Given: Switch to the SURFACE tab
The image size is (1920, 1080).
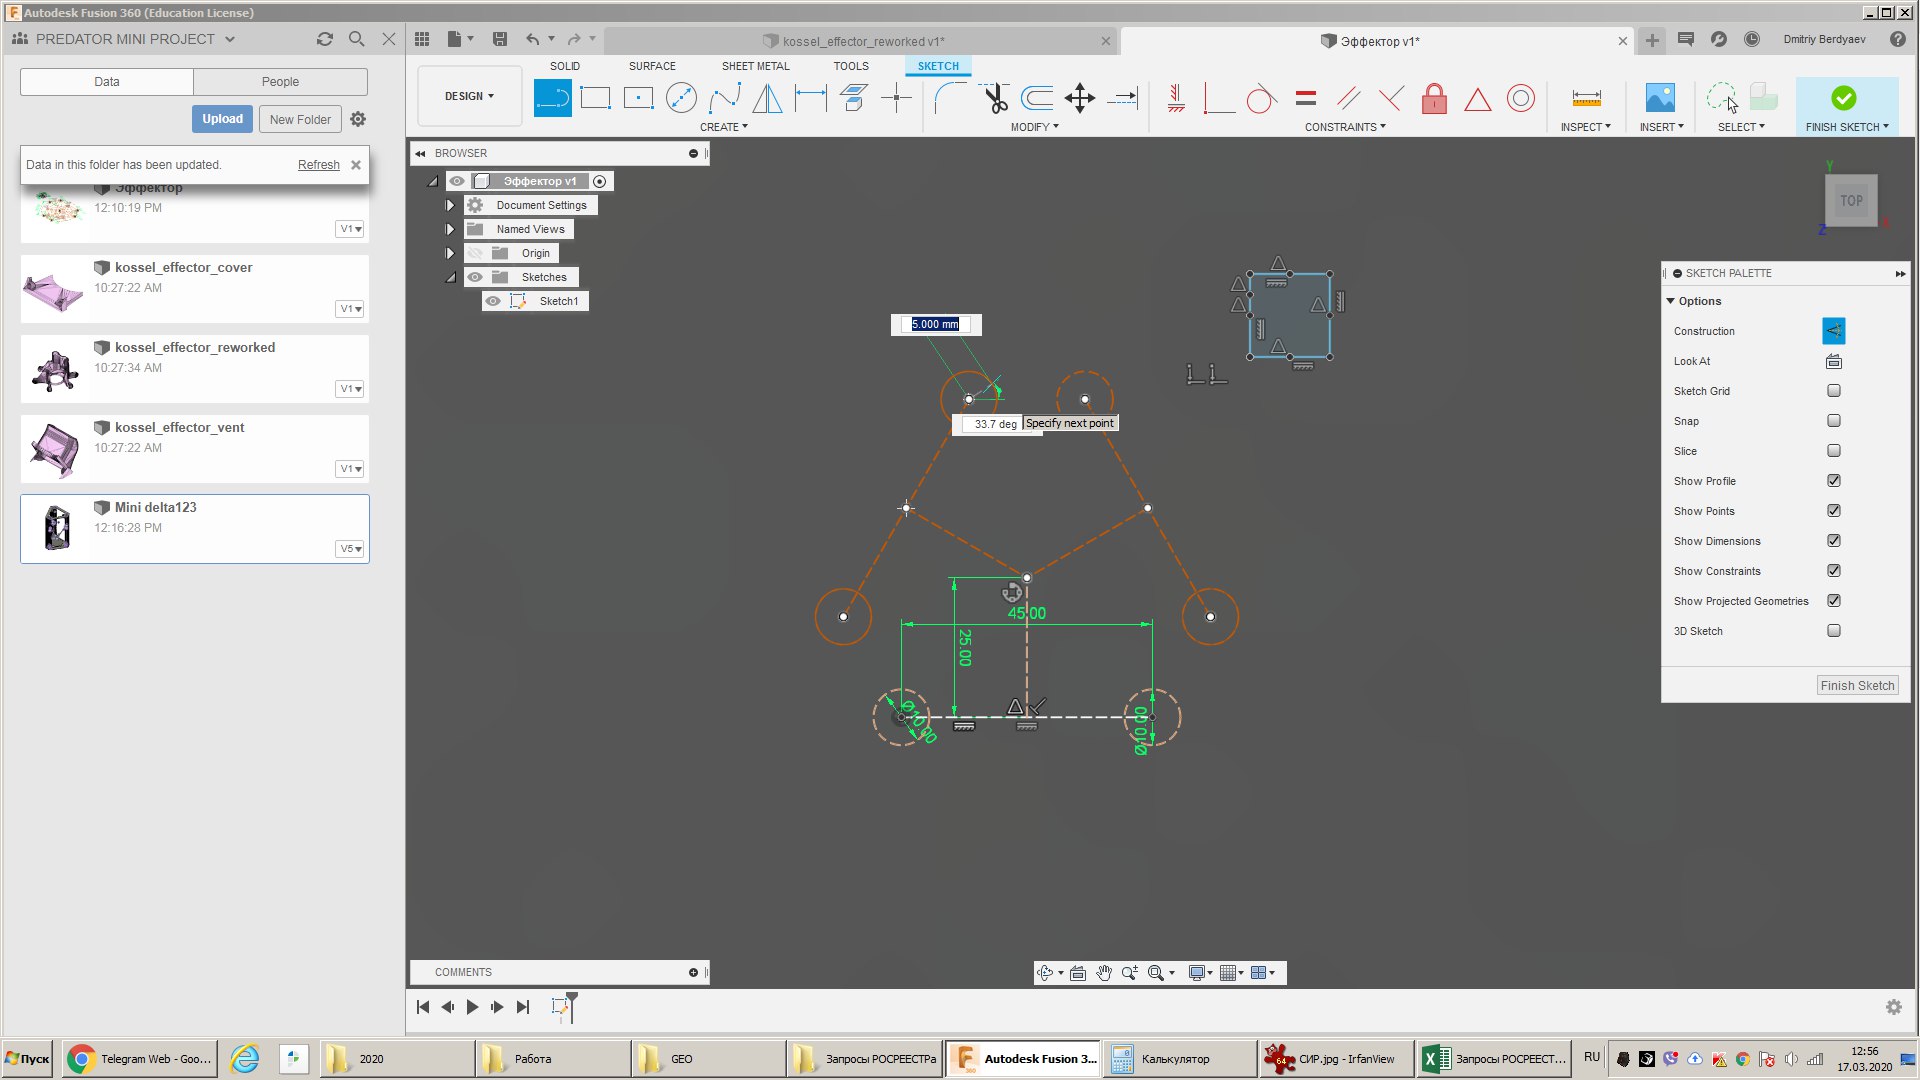Looking at the screenshot, I should click(x=652, y=66).
